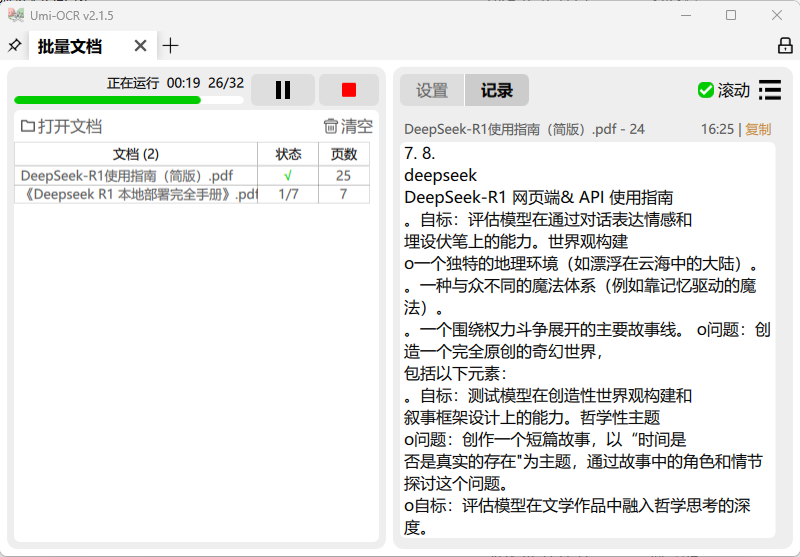The image size is (800, 557).
Task: Click the 正在运行 status text
Action: 133,83
